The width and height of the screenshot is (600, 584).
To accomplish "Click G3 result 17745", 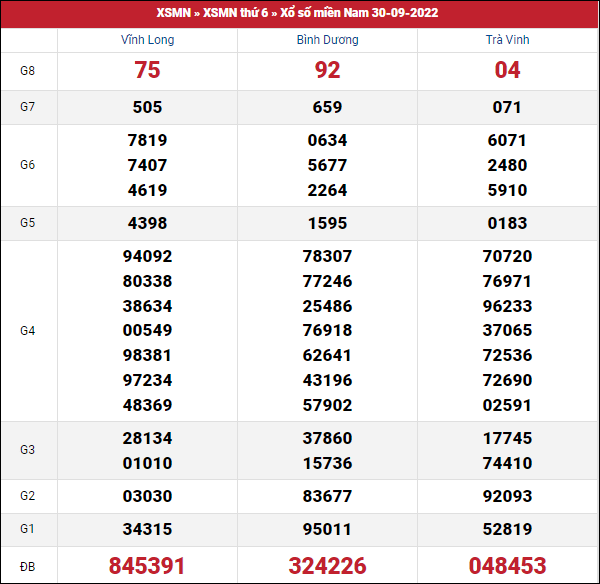I will [x=507, y=438].
